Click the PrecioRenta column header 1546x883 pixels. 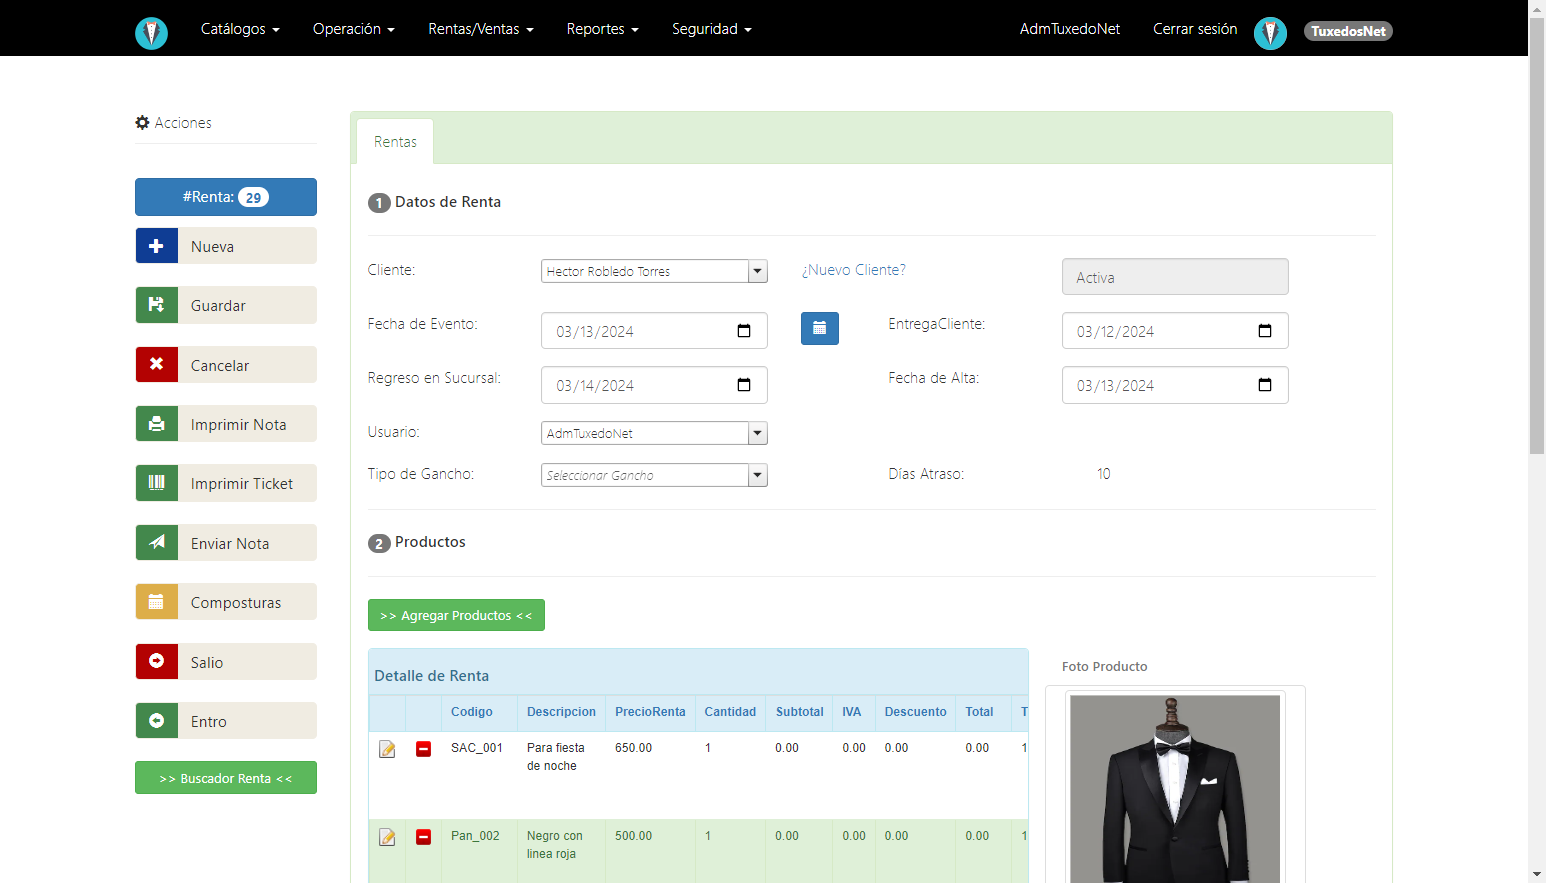(650, 712)
